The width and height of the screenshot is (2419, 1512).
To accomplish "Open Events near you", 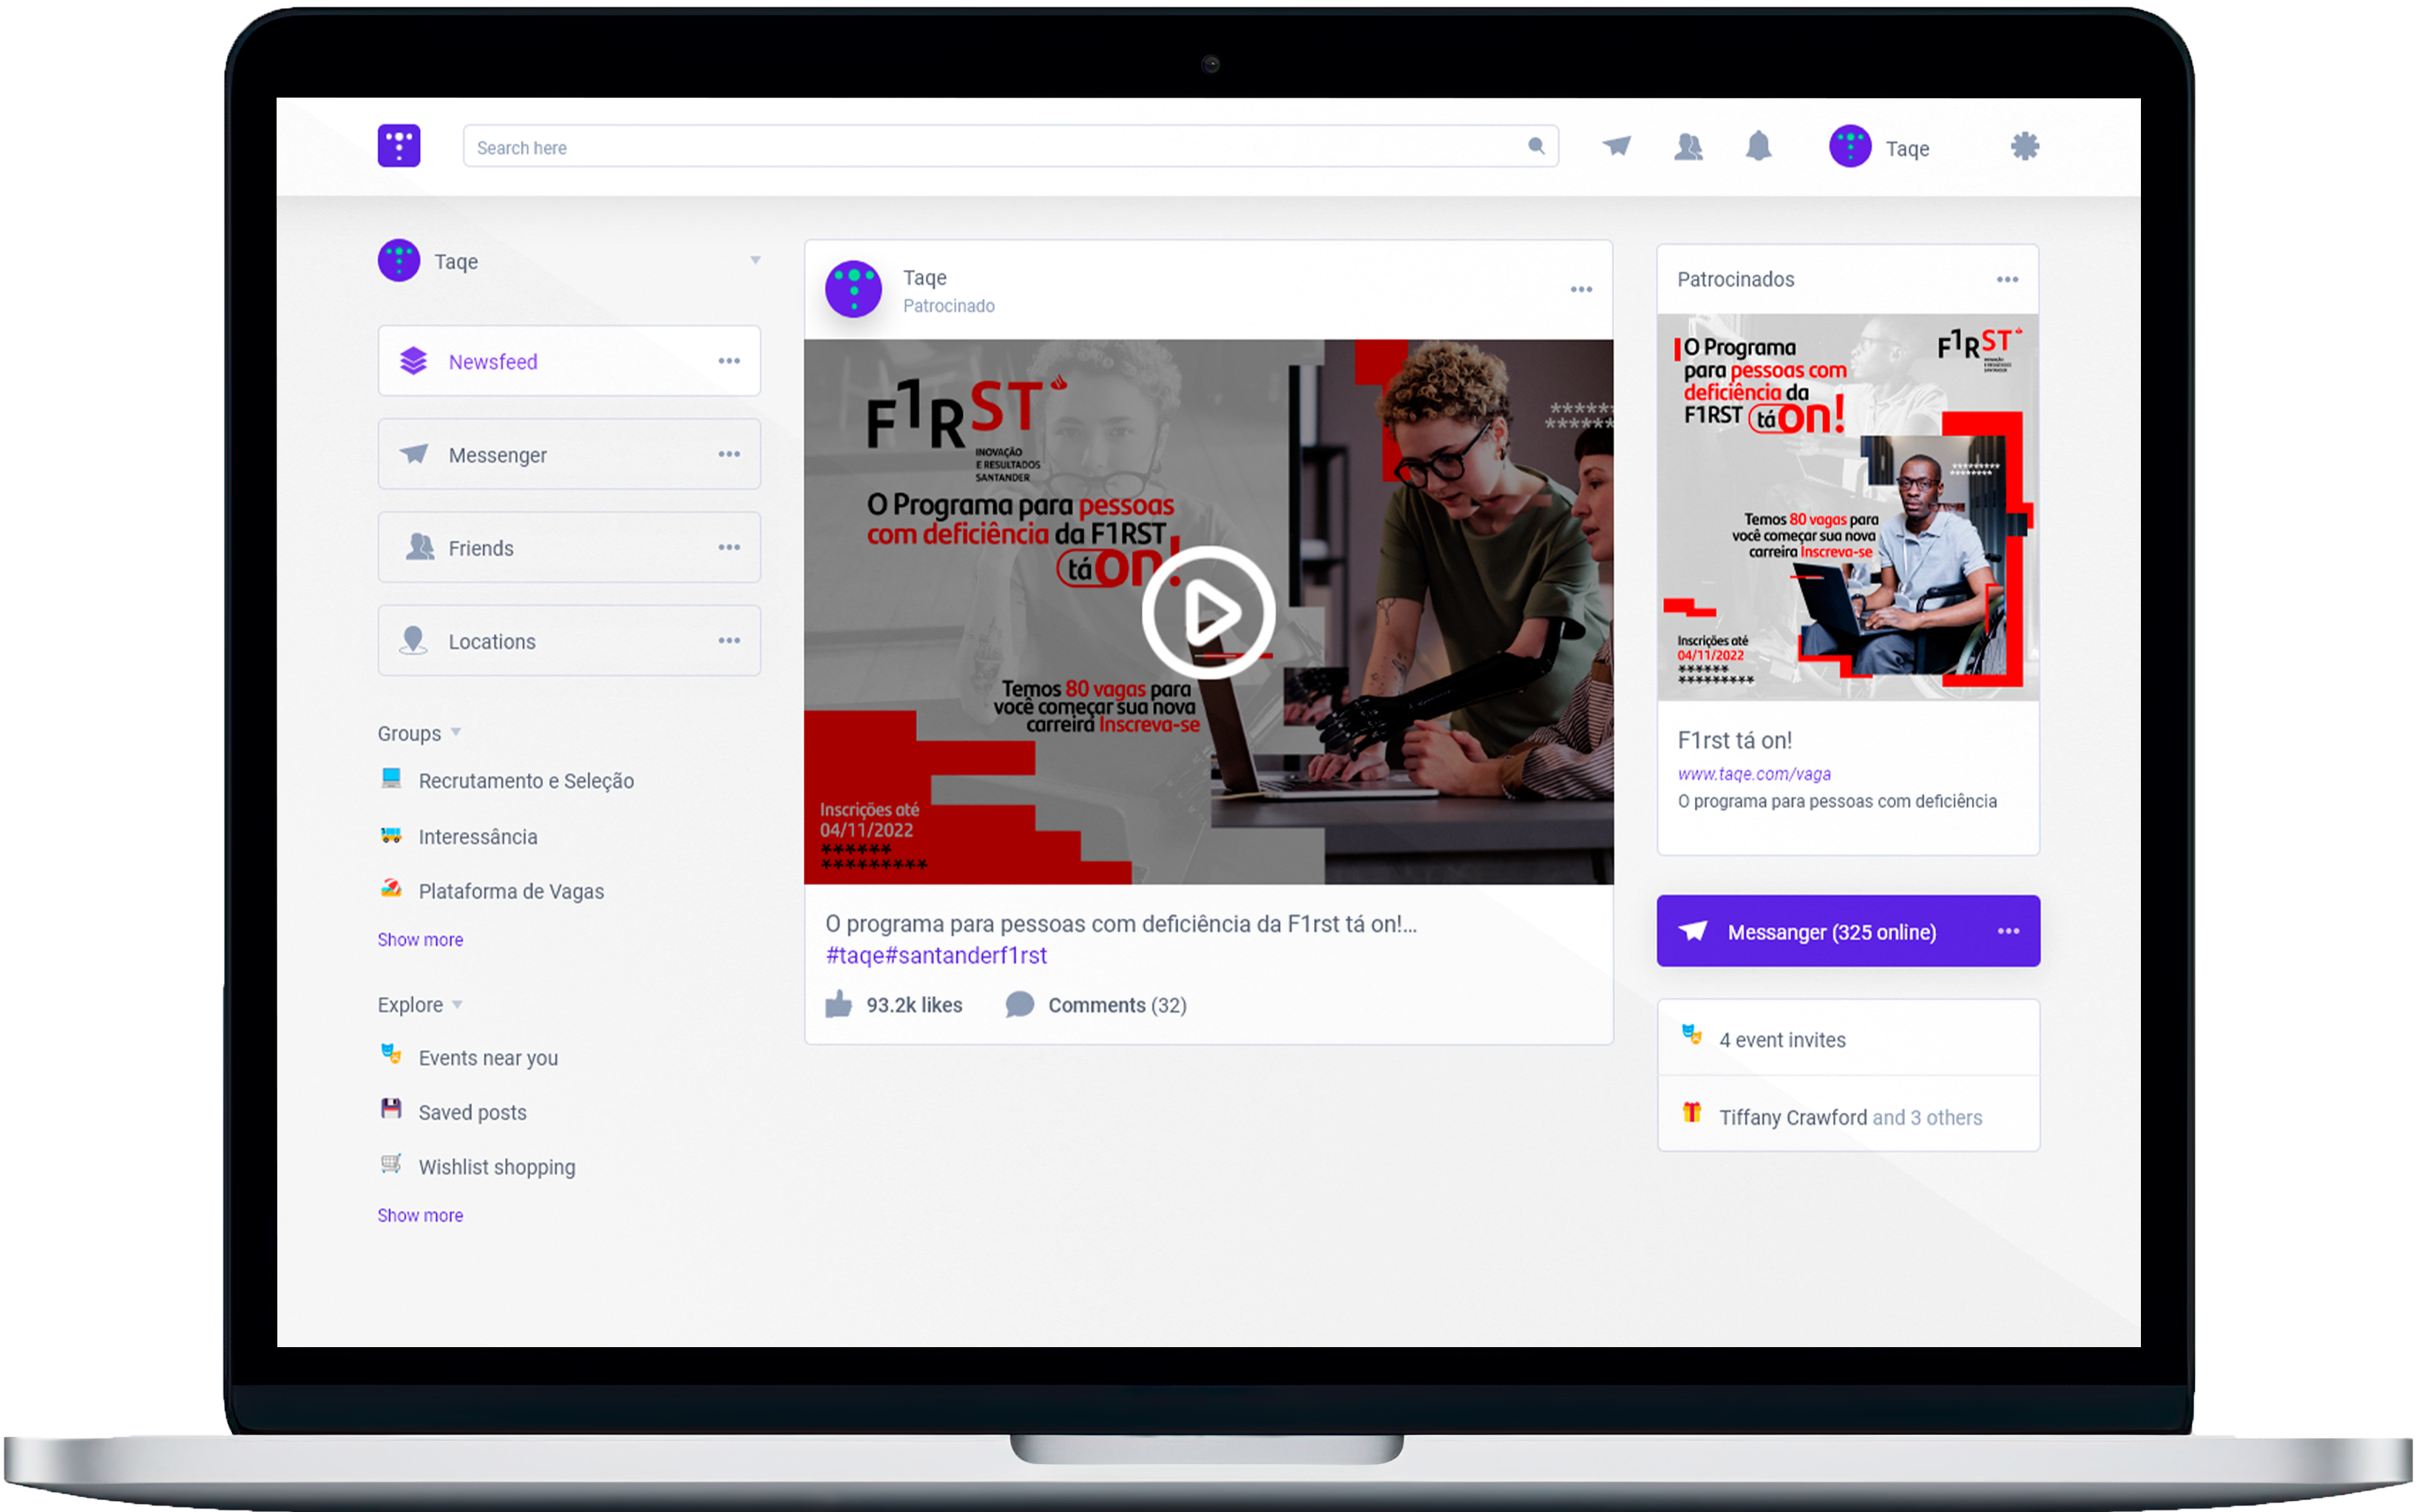I will click(488, 1057).
